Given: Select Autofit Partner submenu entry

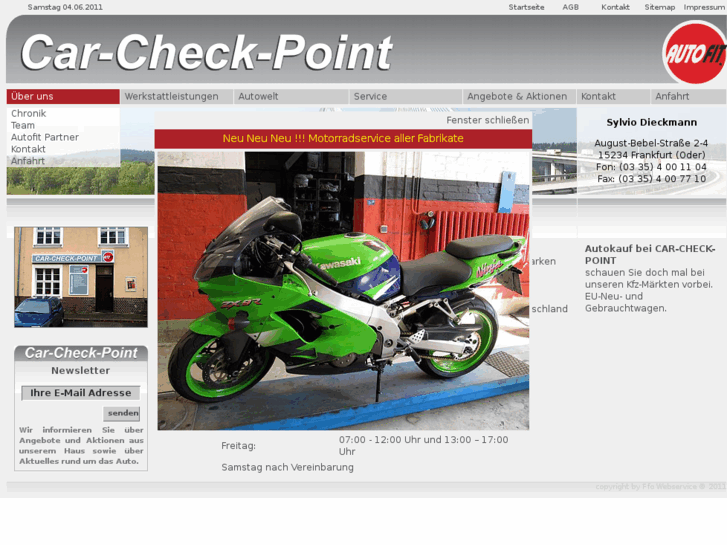Looking at the screenshot, I should point(45,137).
